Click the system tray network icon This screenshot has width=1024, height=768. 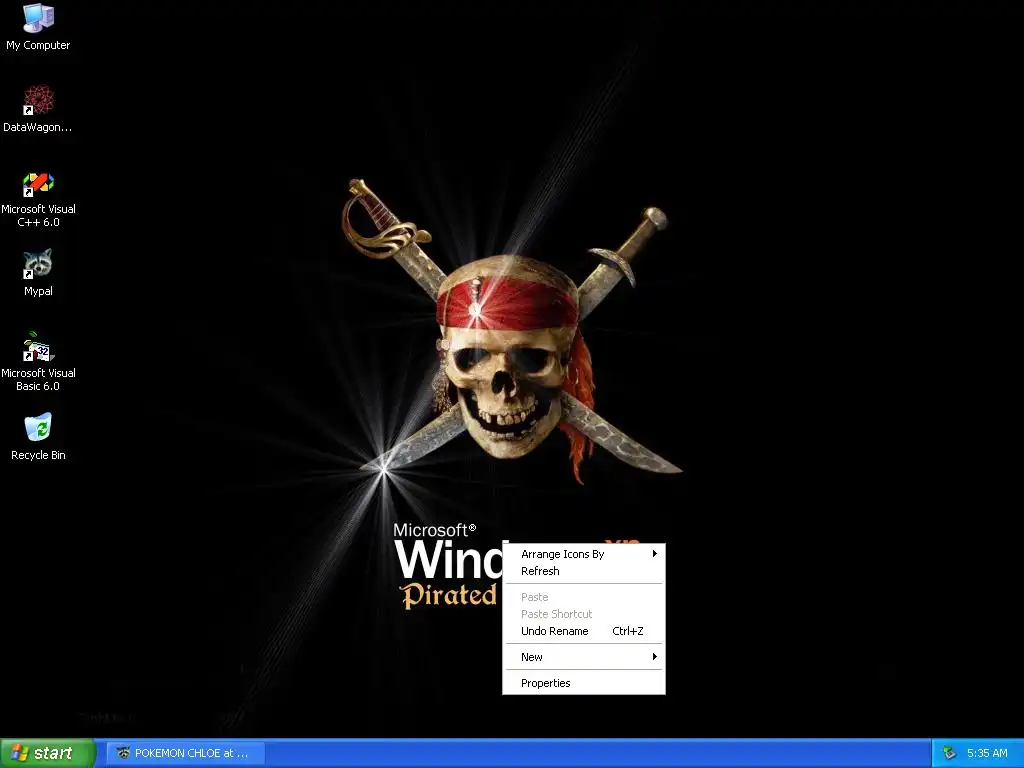tap(949, 753)
